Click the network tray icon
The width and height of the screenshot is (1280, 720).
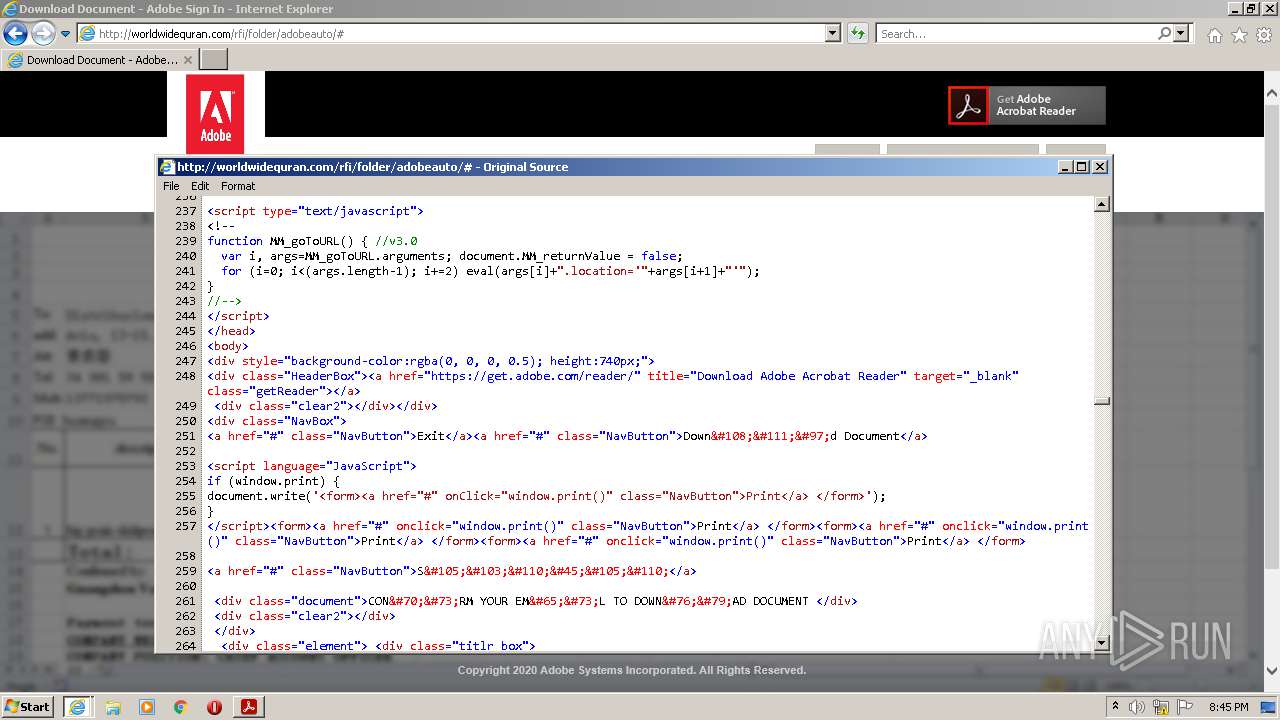point(1160,707)
